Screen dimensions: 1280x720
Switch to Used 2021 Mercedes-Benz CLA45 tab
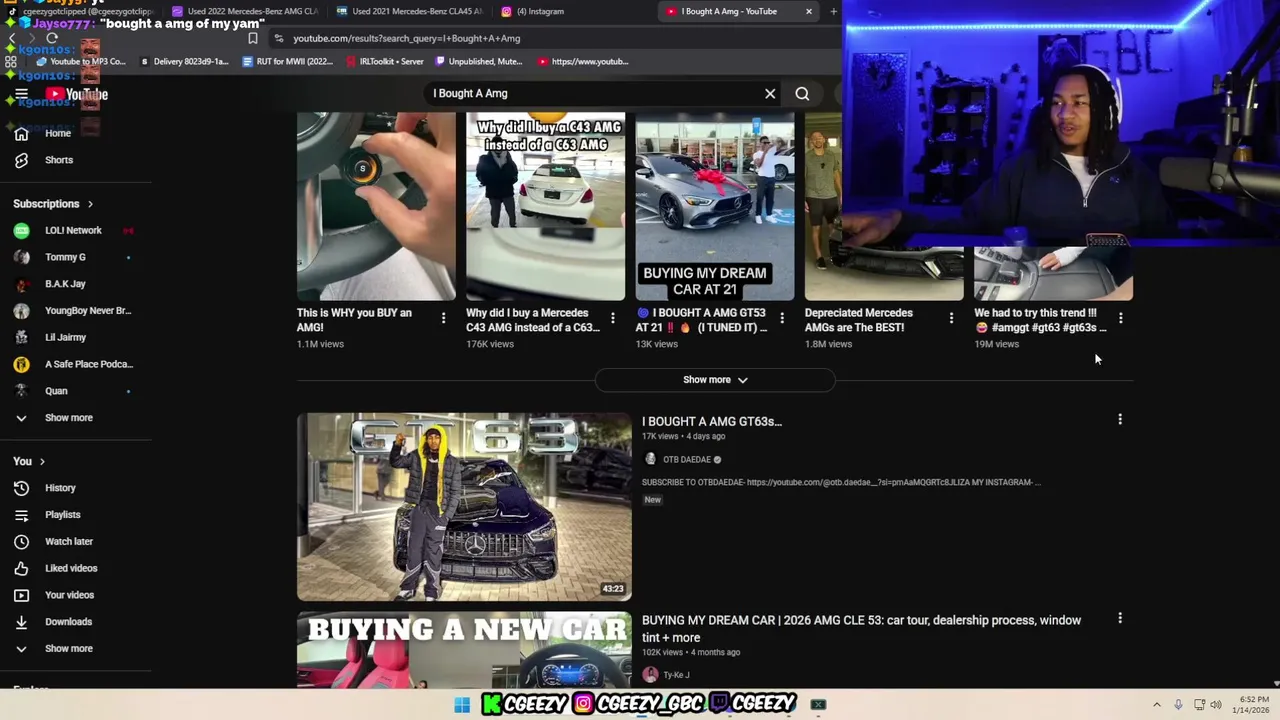tap(410, 11)
